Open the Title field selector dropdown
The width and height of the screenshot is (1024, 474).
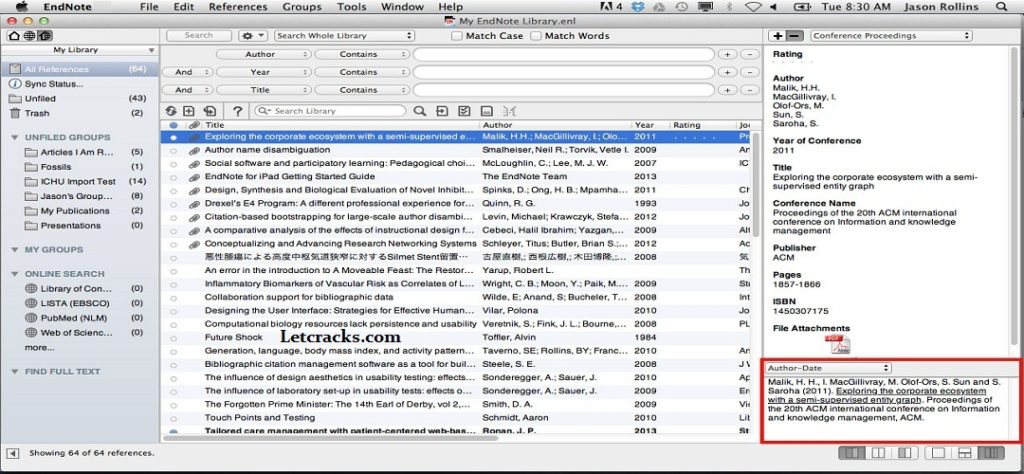[x=264, y=90]
